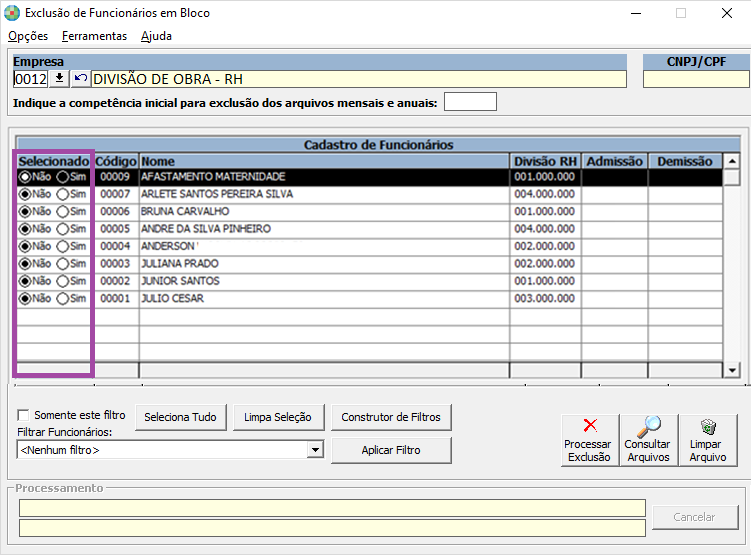Screen dimensions: 751x555
Task: Open Filtrar Funcionários dropdown arrow
Action: [315, 450]
